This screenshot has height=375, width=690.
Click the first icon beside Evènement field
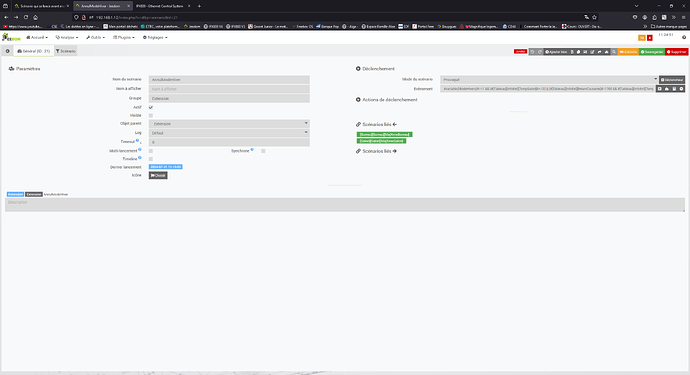pos(660,89)
